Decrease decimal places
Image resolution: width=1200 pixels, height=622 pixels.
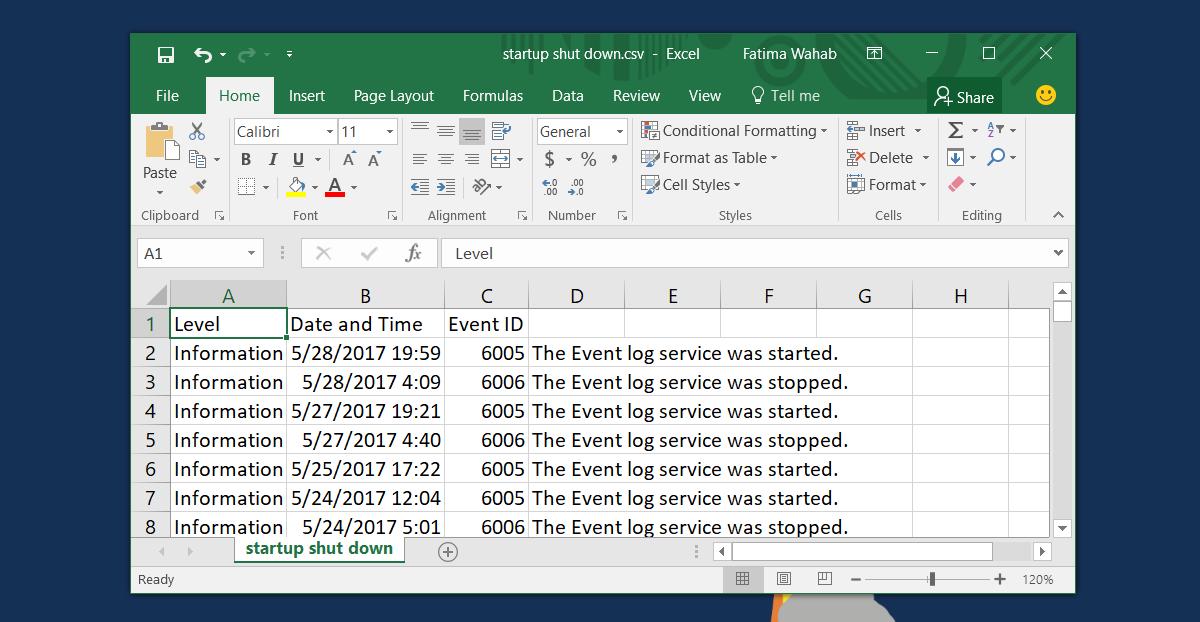pos(576,187)
